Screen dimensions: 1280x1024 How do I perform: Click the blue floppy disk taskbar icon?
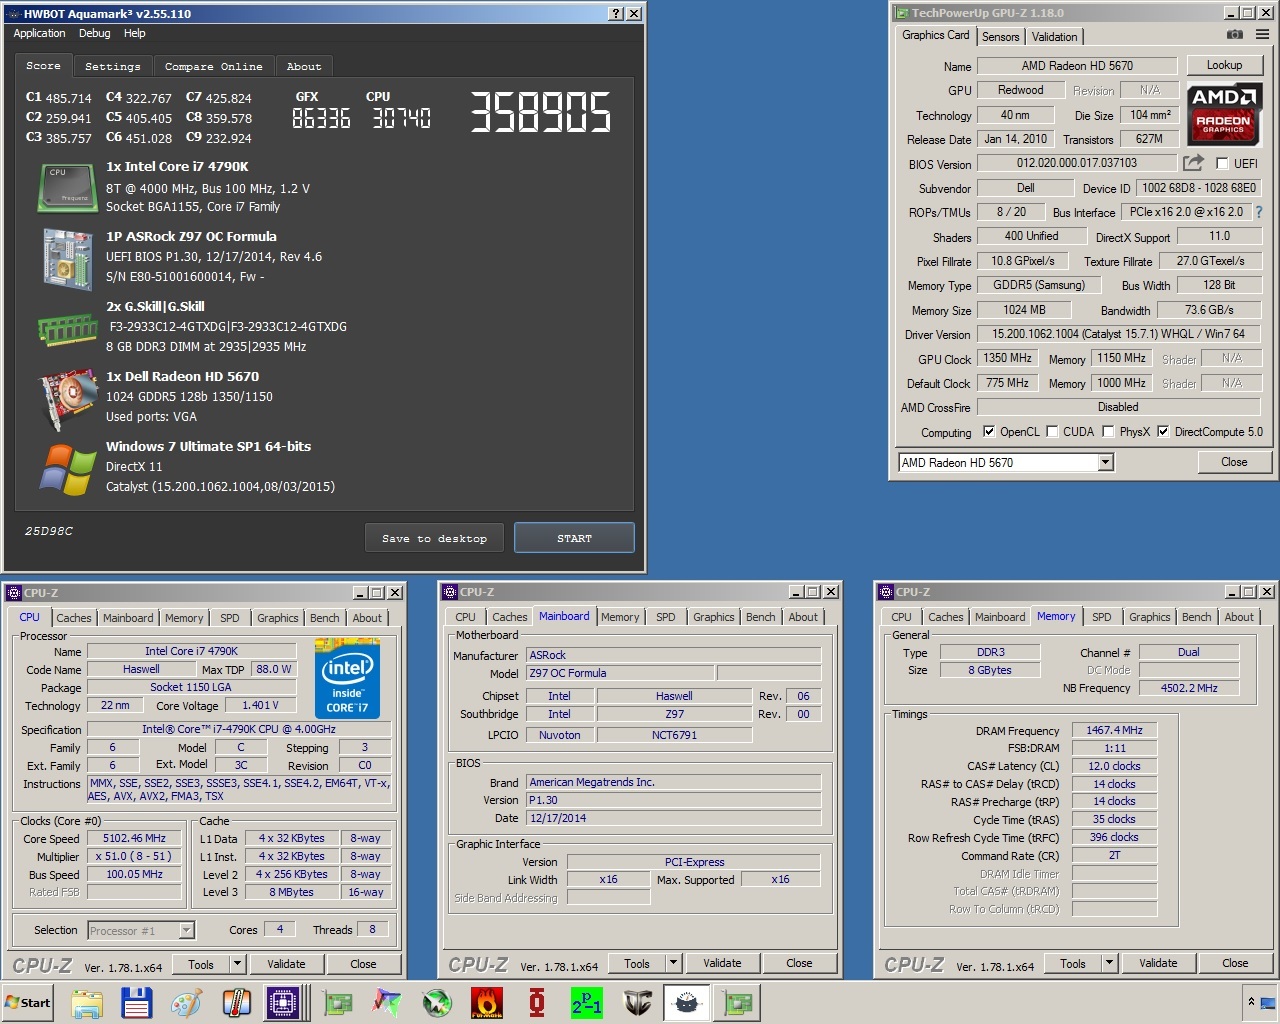(x=136, y=1003)
